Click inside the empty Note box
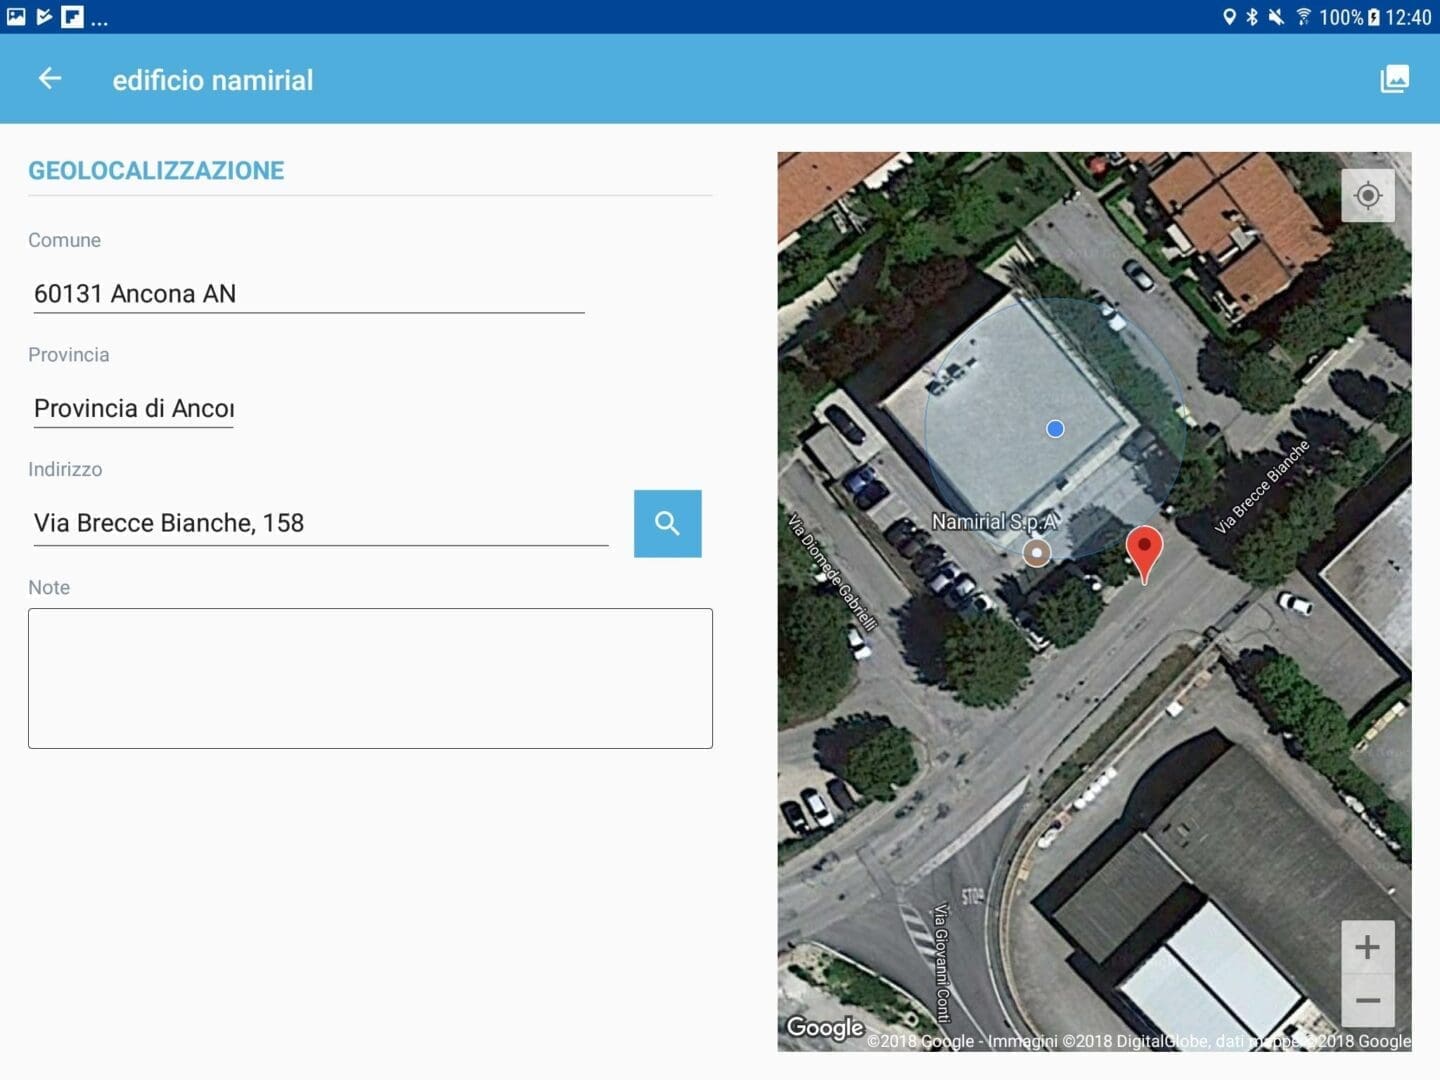 pos(370,678)
